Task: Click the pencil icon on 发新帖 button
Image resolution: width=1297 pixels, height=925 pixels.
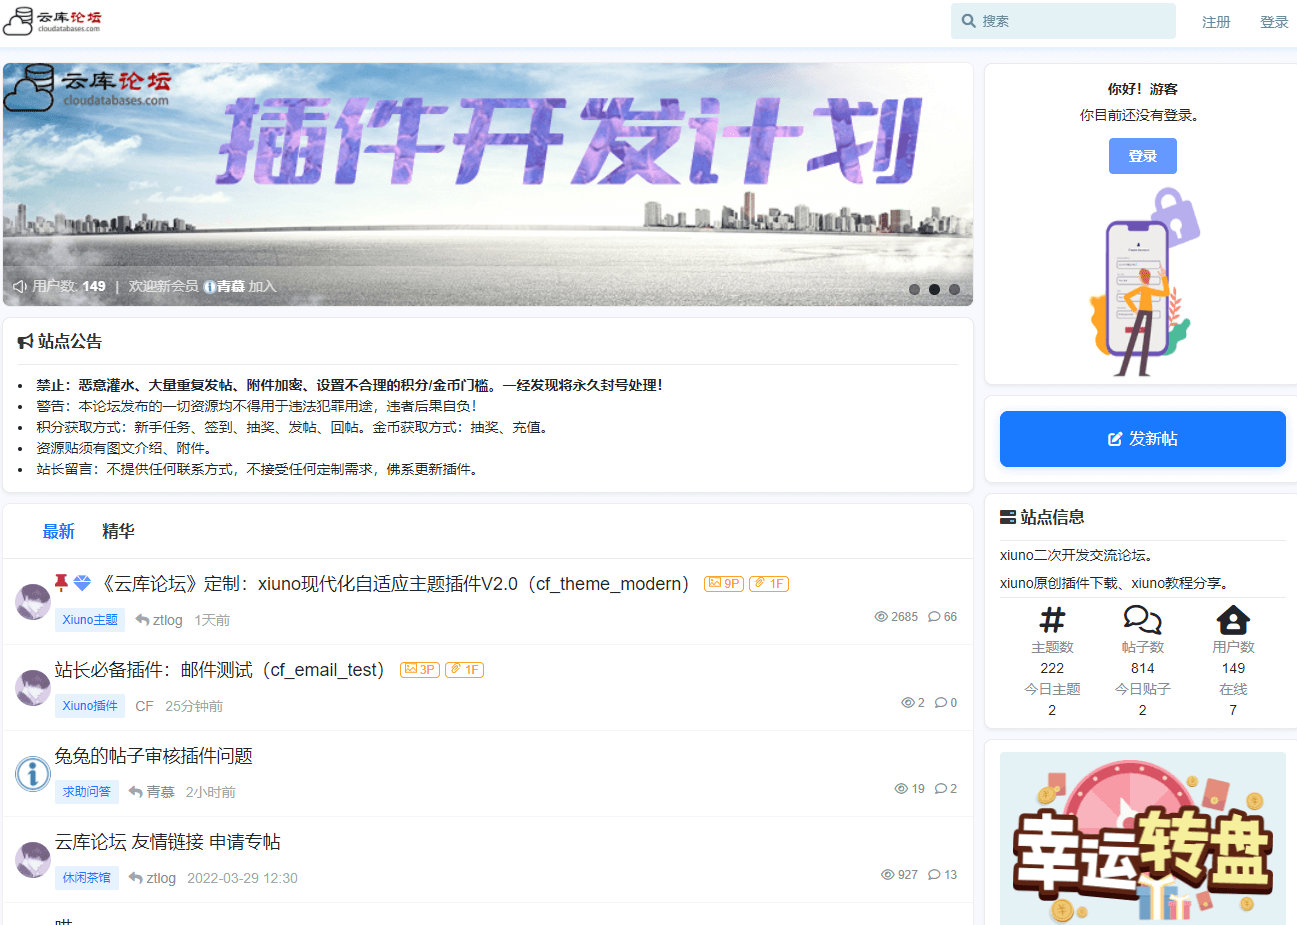Action: (1115, 439)
